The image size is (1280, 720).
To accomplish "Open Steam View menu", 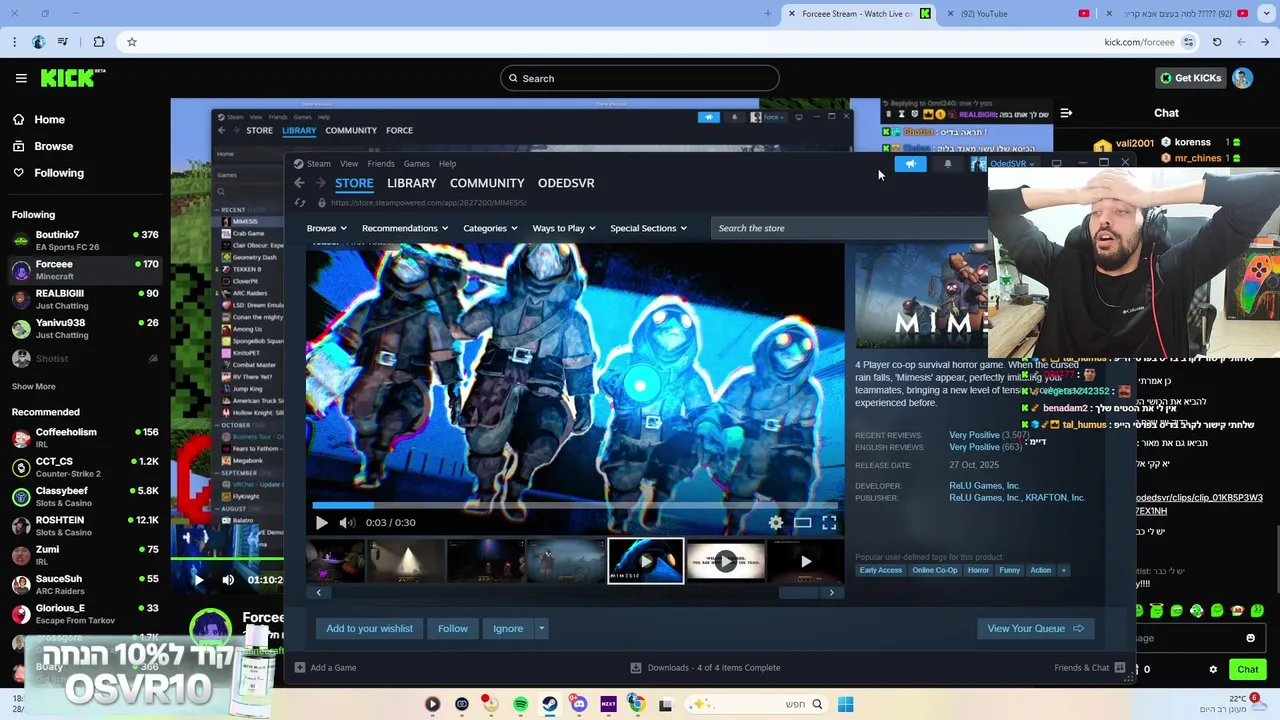I will coord(349,164).
